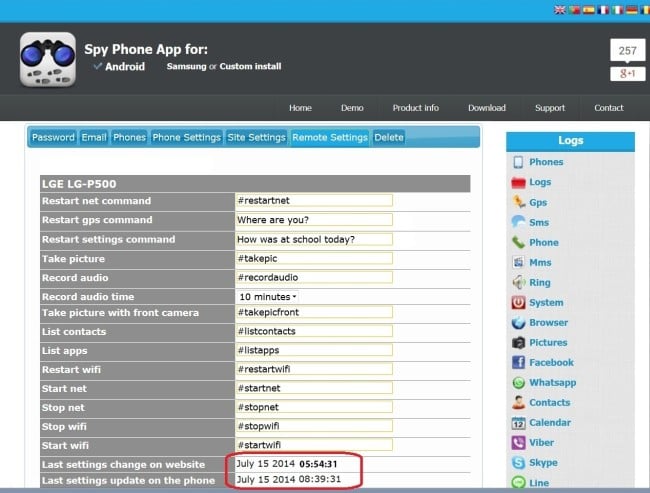Image resolution: width=650 pixels, height=493 pixels.
Task: Click the #listcontacts input field
Action: [314, 331]
